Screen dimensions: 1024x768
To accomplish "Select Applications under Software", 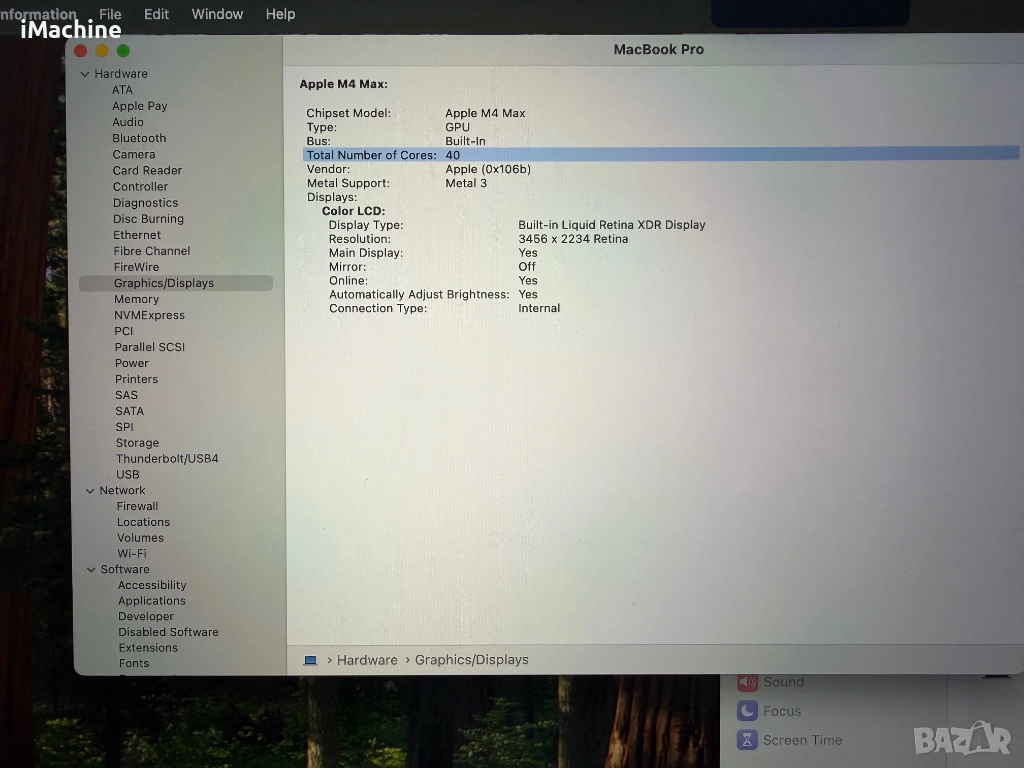I will 151,601.
